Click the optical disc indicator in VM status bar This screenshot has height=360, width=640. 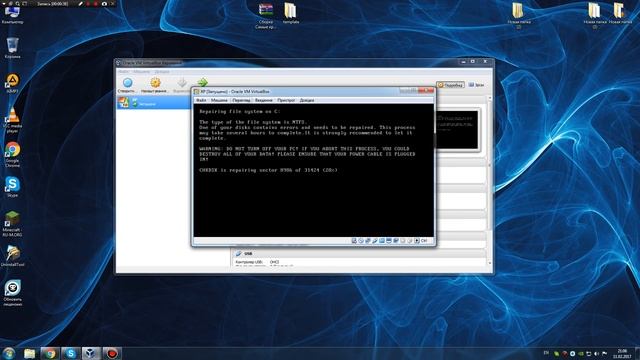tap(361, 241)
